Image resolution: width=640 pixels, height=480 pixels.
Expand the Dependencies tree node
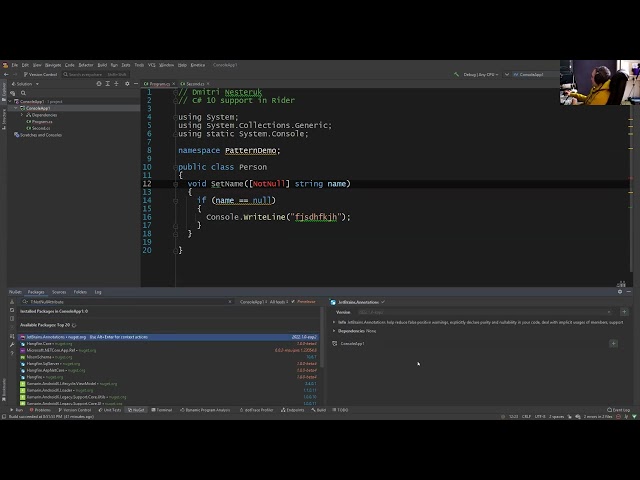click(22, 115)
